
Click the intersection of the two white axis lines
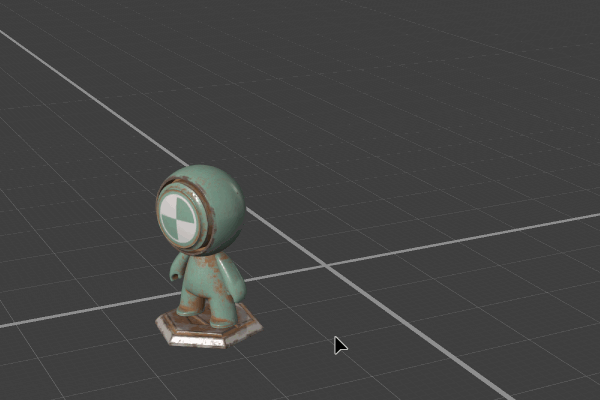[325, 266]
